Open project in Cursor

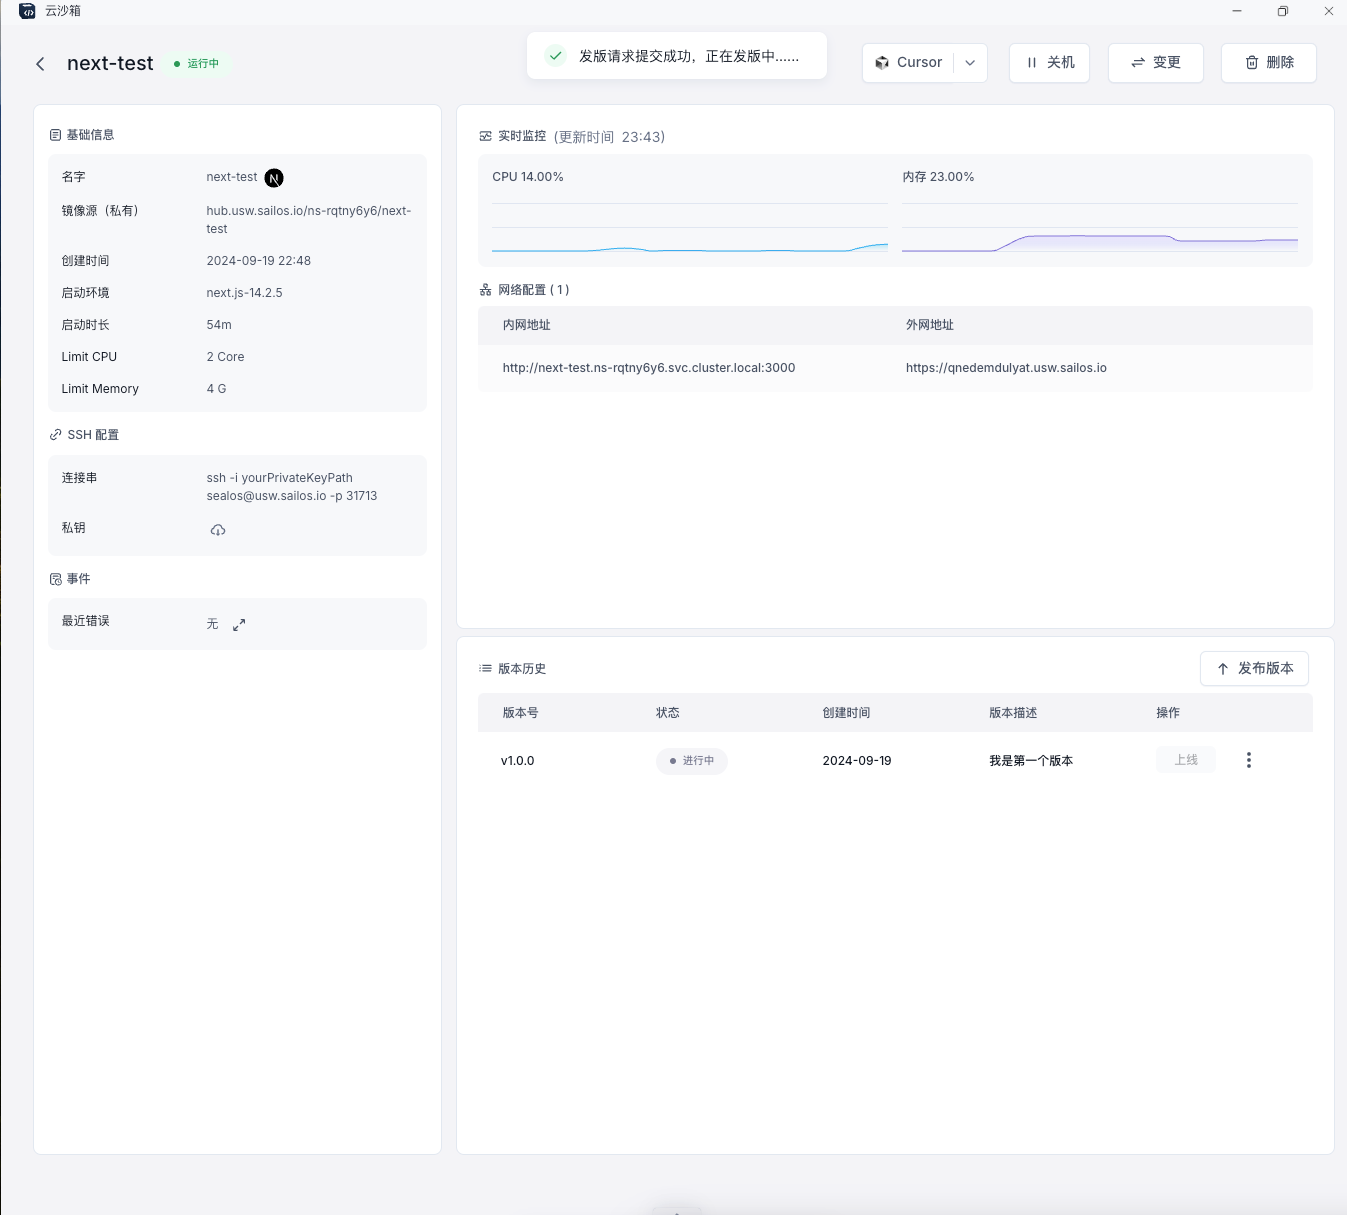908,63
